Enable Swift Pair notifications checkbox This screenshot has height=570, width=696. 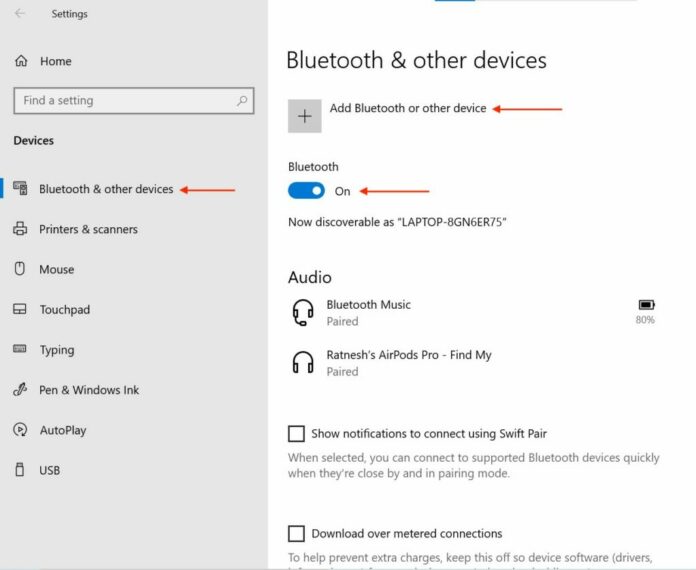pos(296,434)
